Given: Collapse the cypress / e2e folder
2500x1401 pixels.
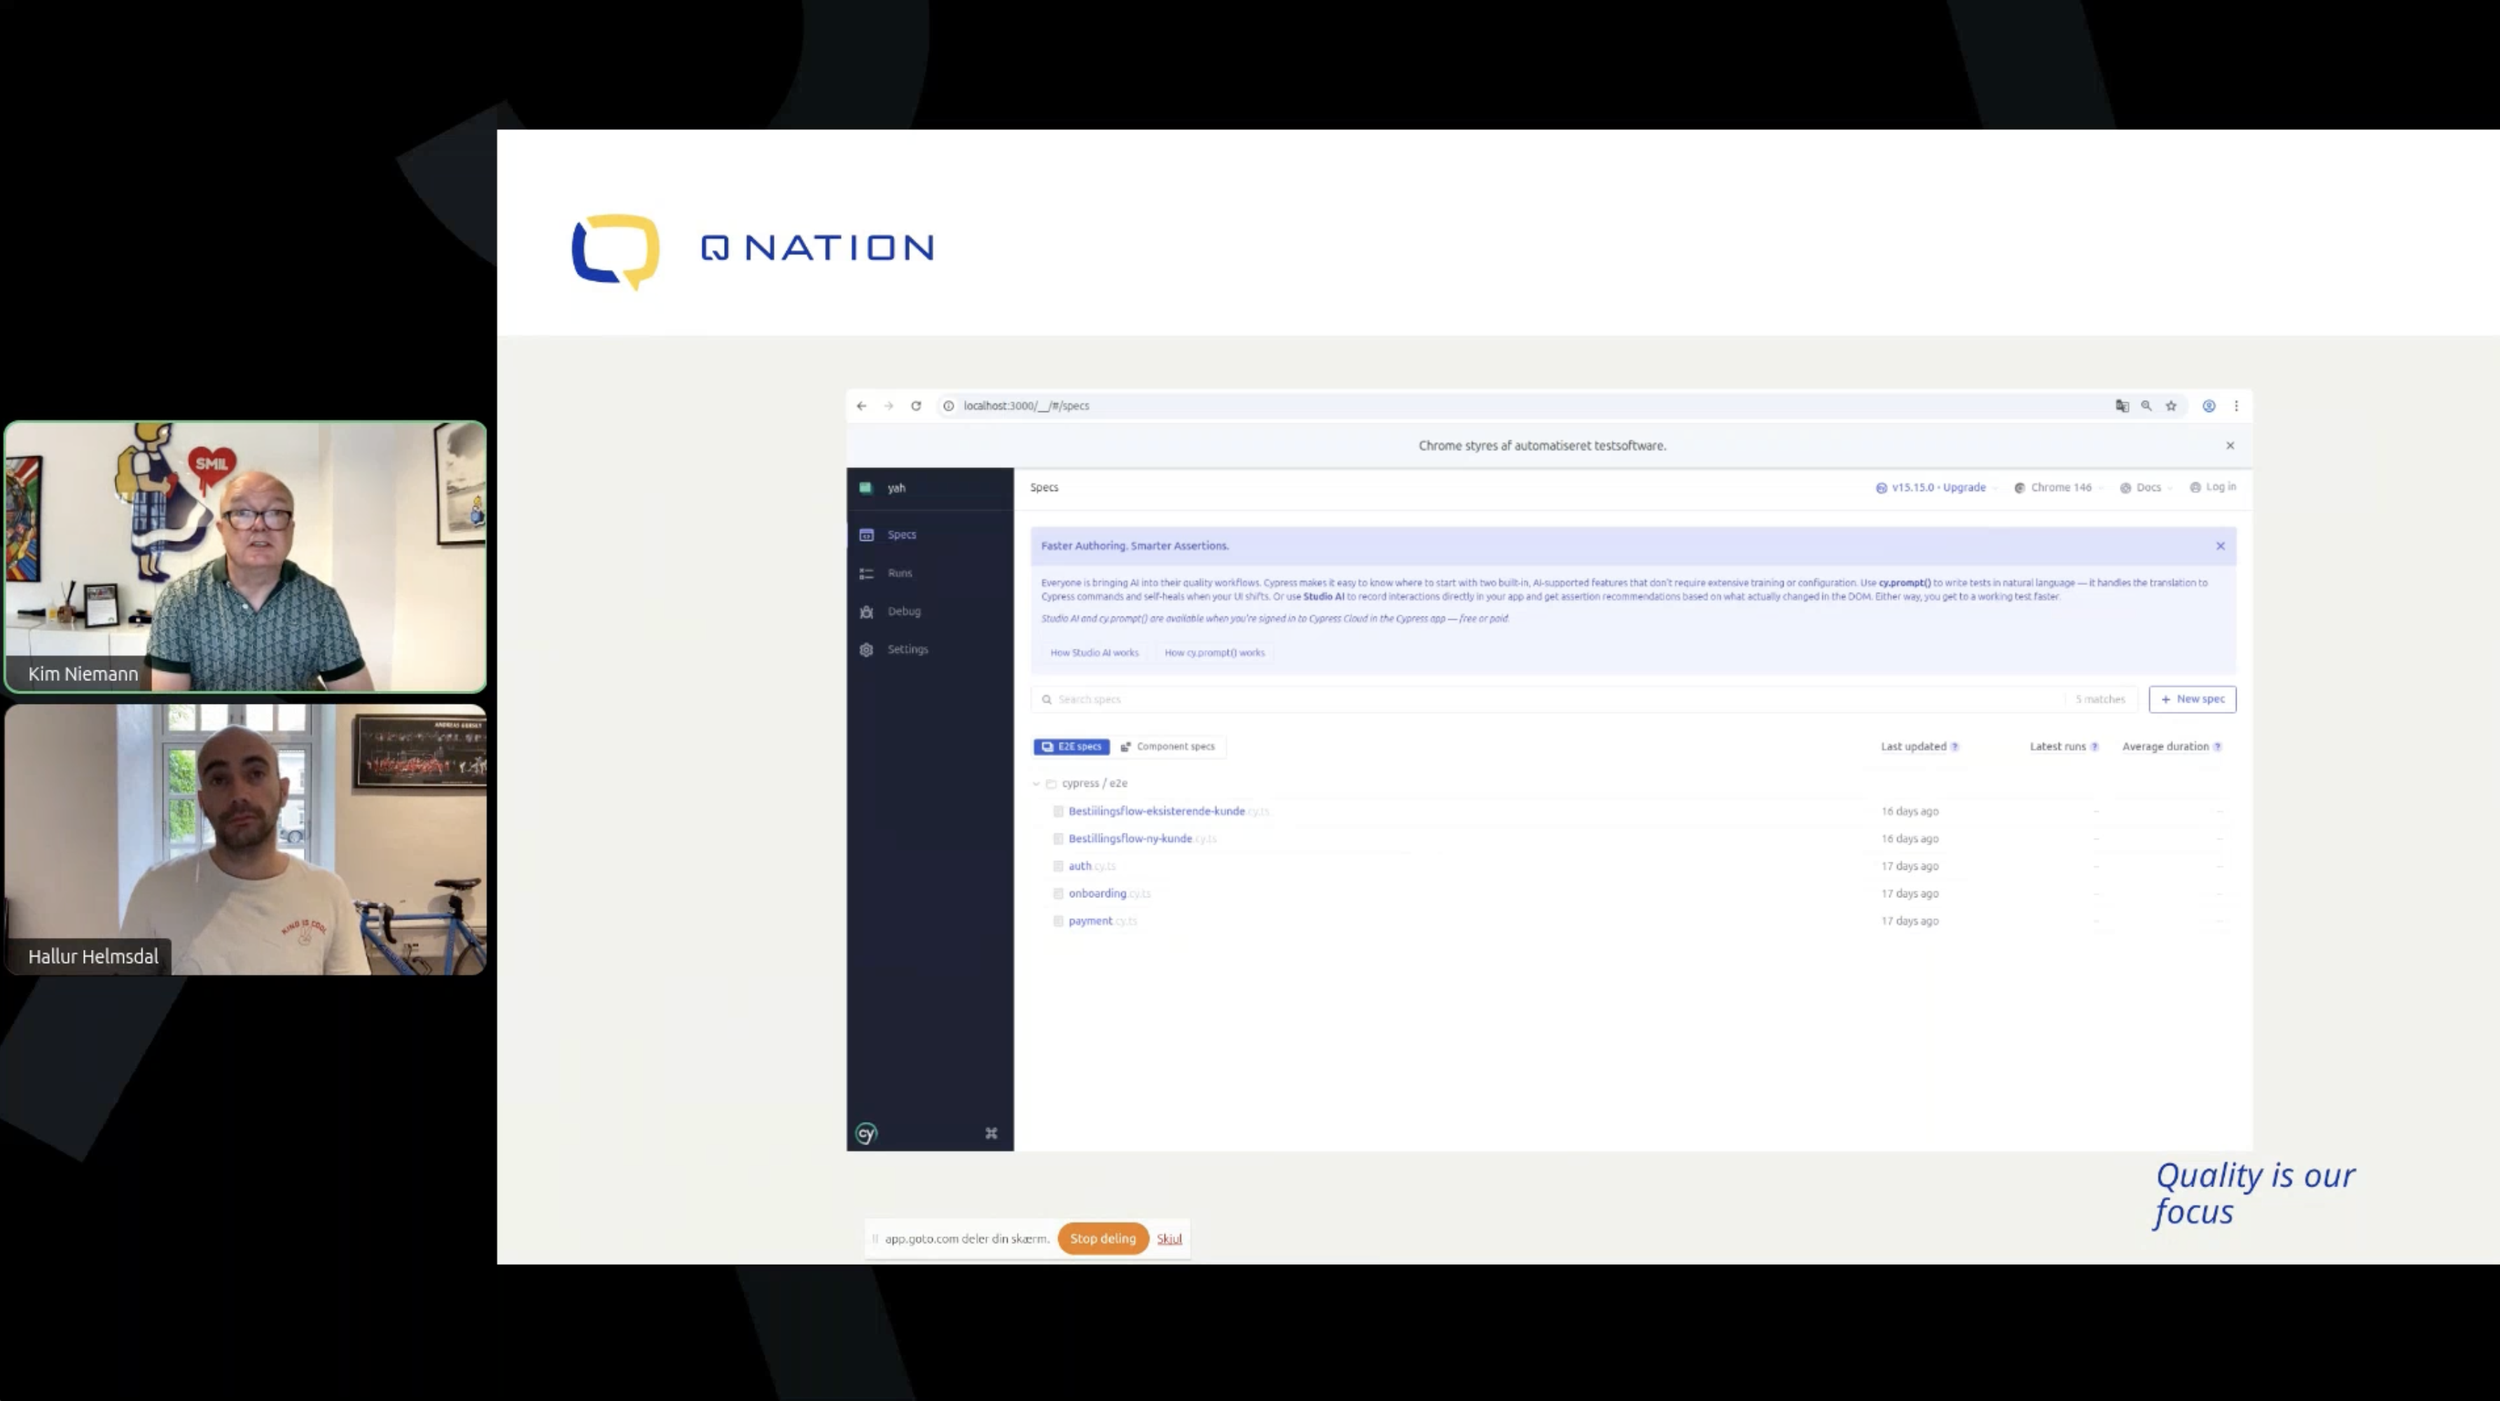Looking at the screenshot, I should point(1036,784).
